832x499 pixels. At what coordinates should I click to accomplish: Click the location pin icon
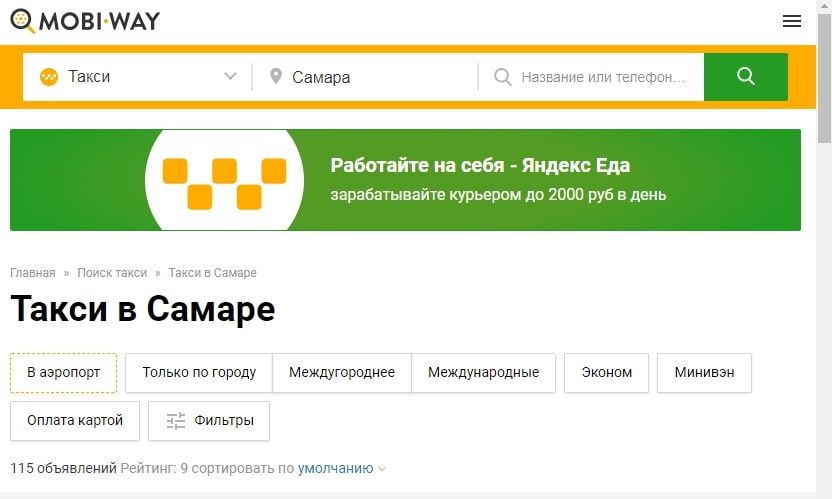275,77
